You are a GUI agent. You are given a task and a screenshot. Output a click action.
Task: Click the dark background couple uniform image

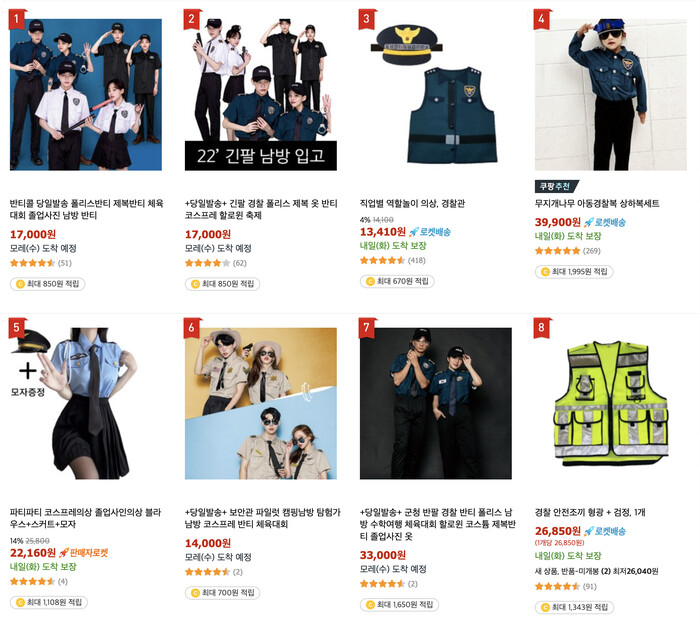[436, 404]
